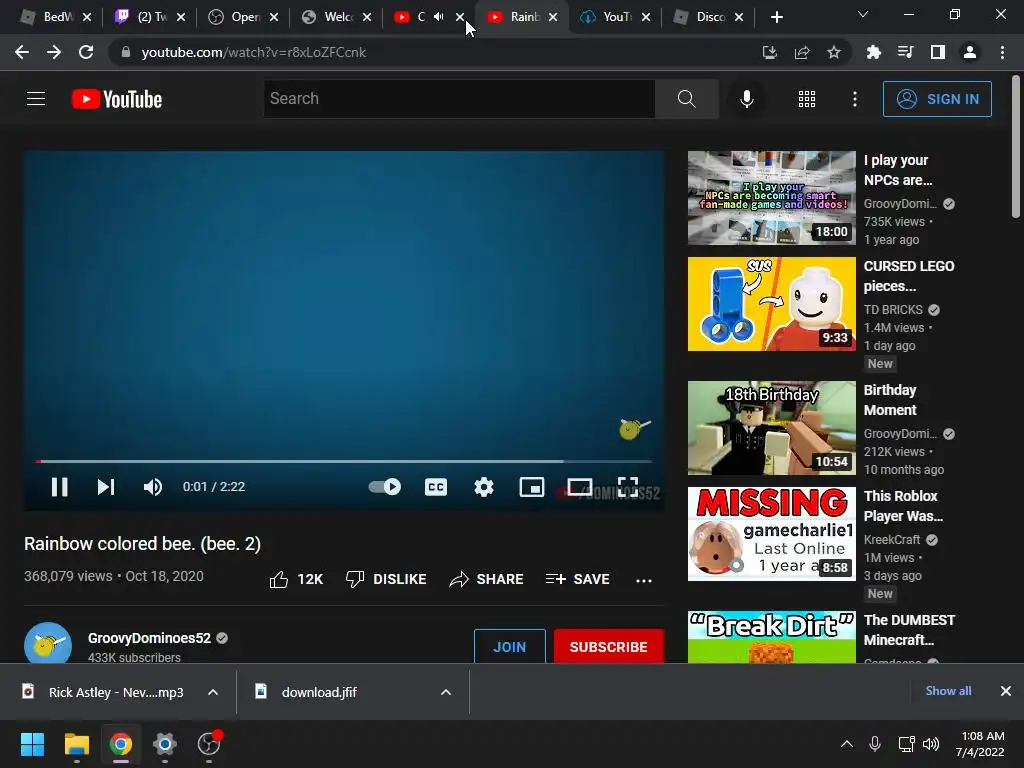Click the DISLIKE button

(x=386, y=579)
